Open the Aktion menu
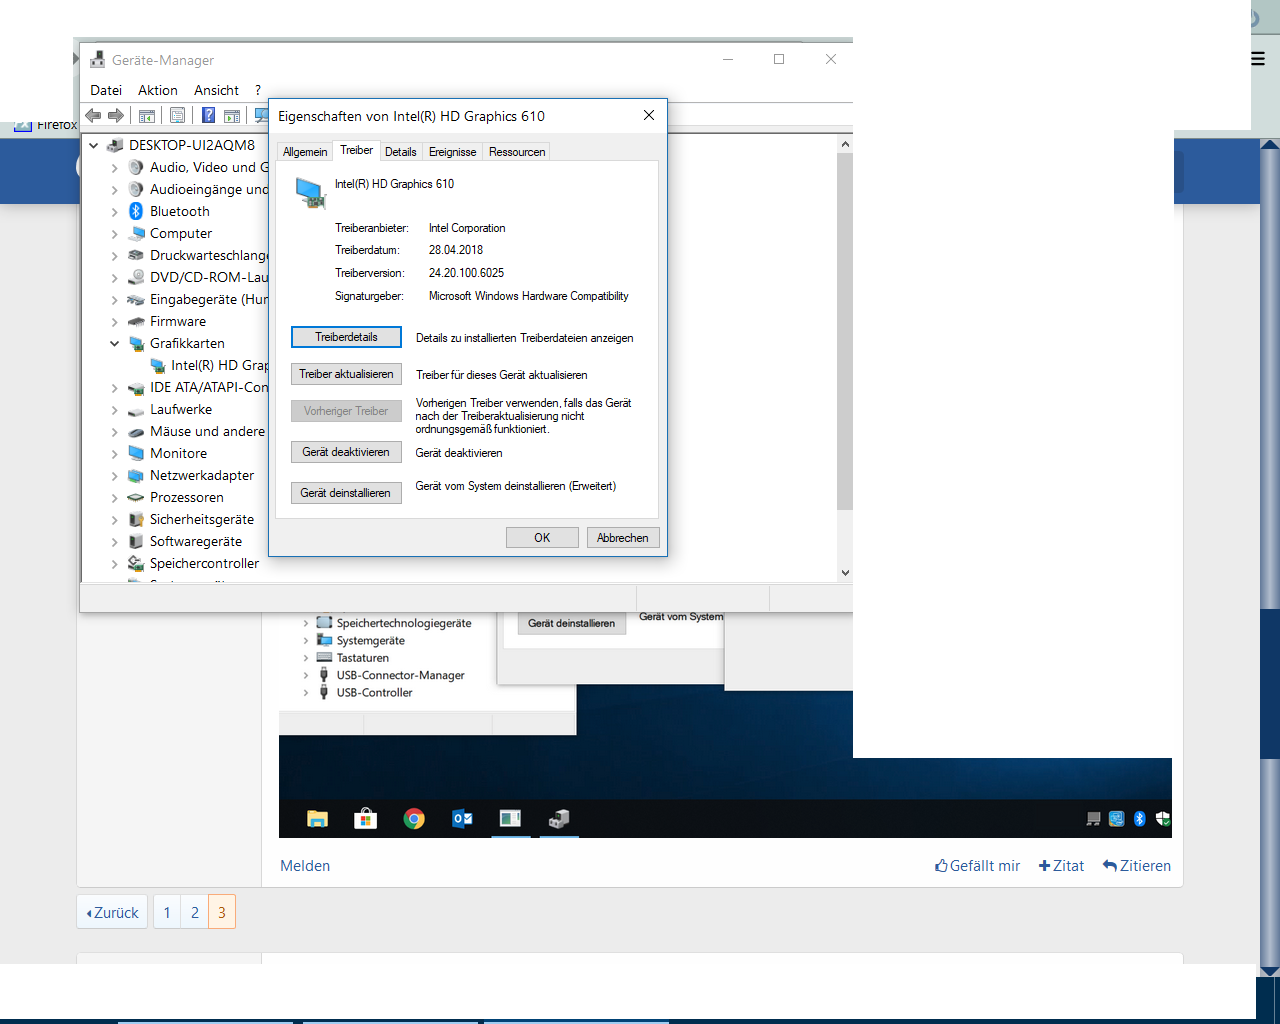This screenshot has width=1280, height=1024. [158, 90]
